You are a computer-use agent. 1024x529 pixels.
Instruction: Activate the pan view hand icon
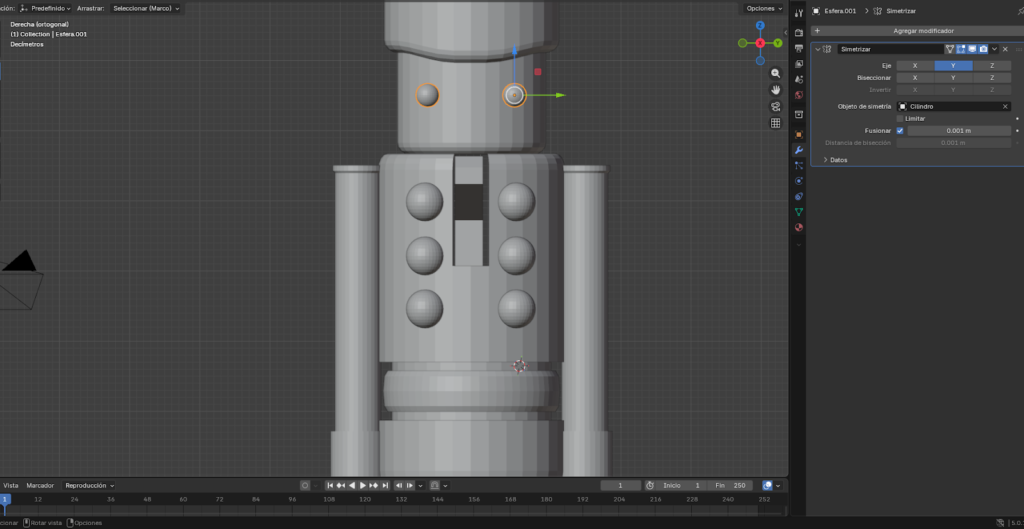click(x=775, y=90)
